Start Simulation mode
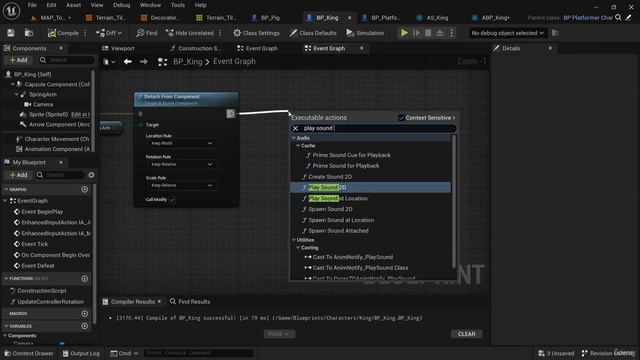640x360 pixels. tap(365, 33)
